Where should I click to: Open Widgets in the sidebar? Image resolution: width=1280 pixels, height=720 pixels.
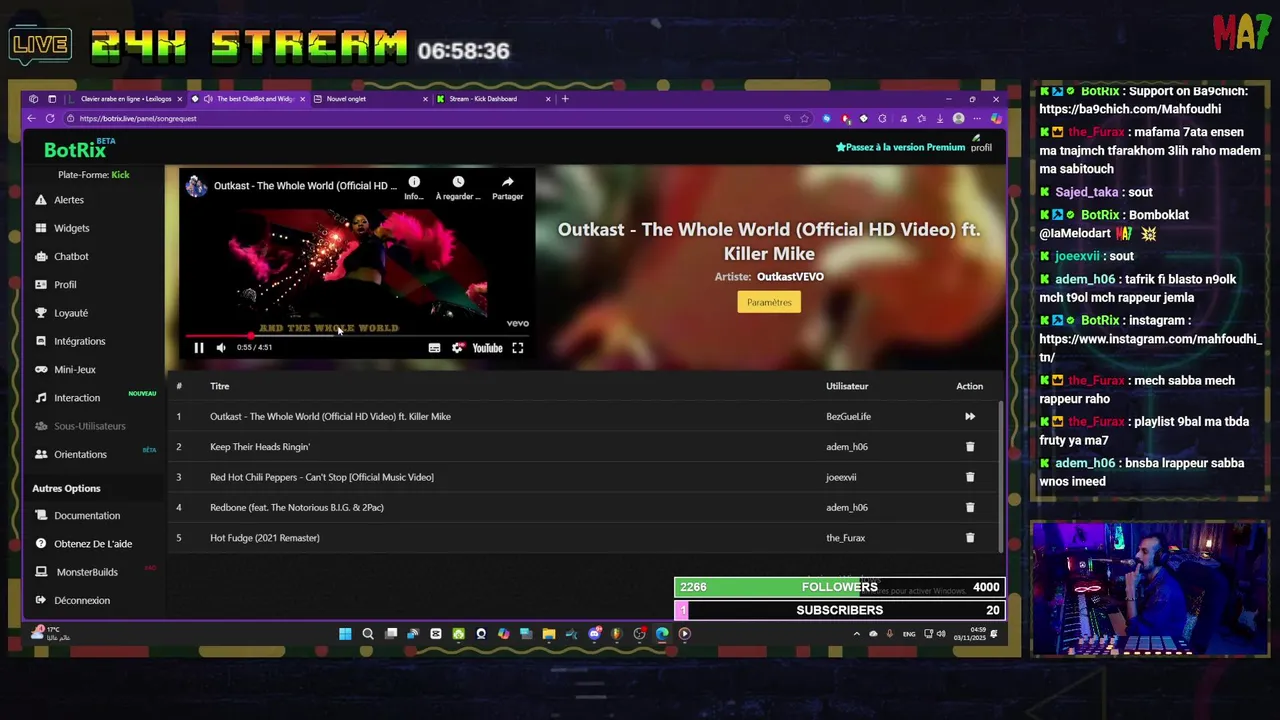coord(71,228)
